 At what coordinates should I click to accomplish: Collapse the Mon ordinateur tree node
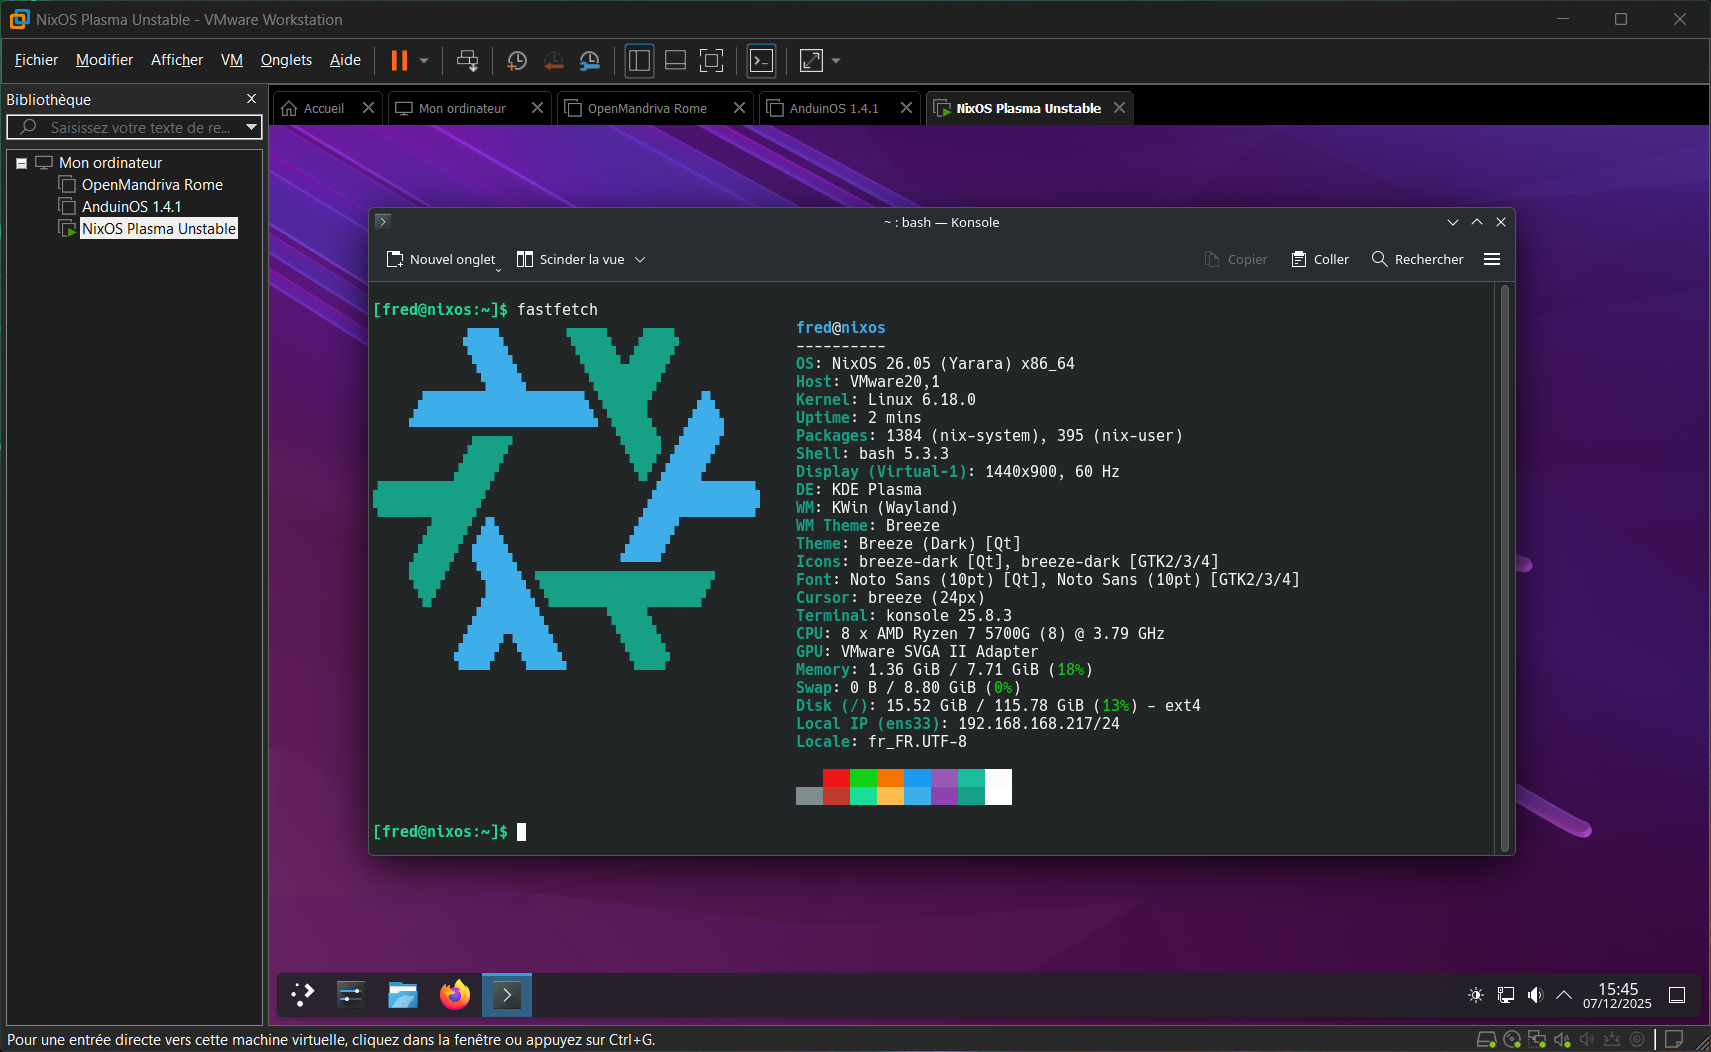21,163
